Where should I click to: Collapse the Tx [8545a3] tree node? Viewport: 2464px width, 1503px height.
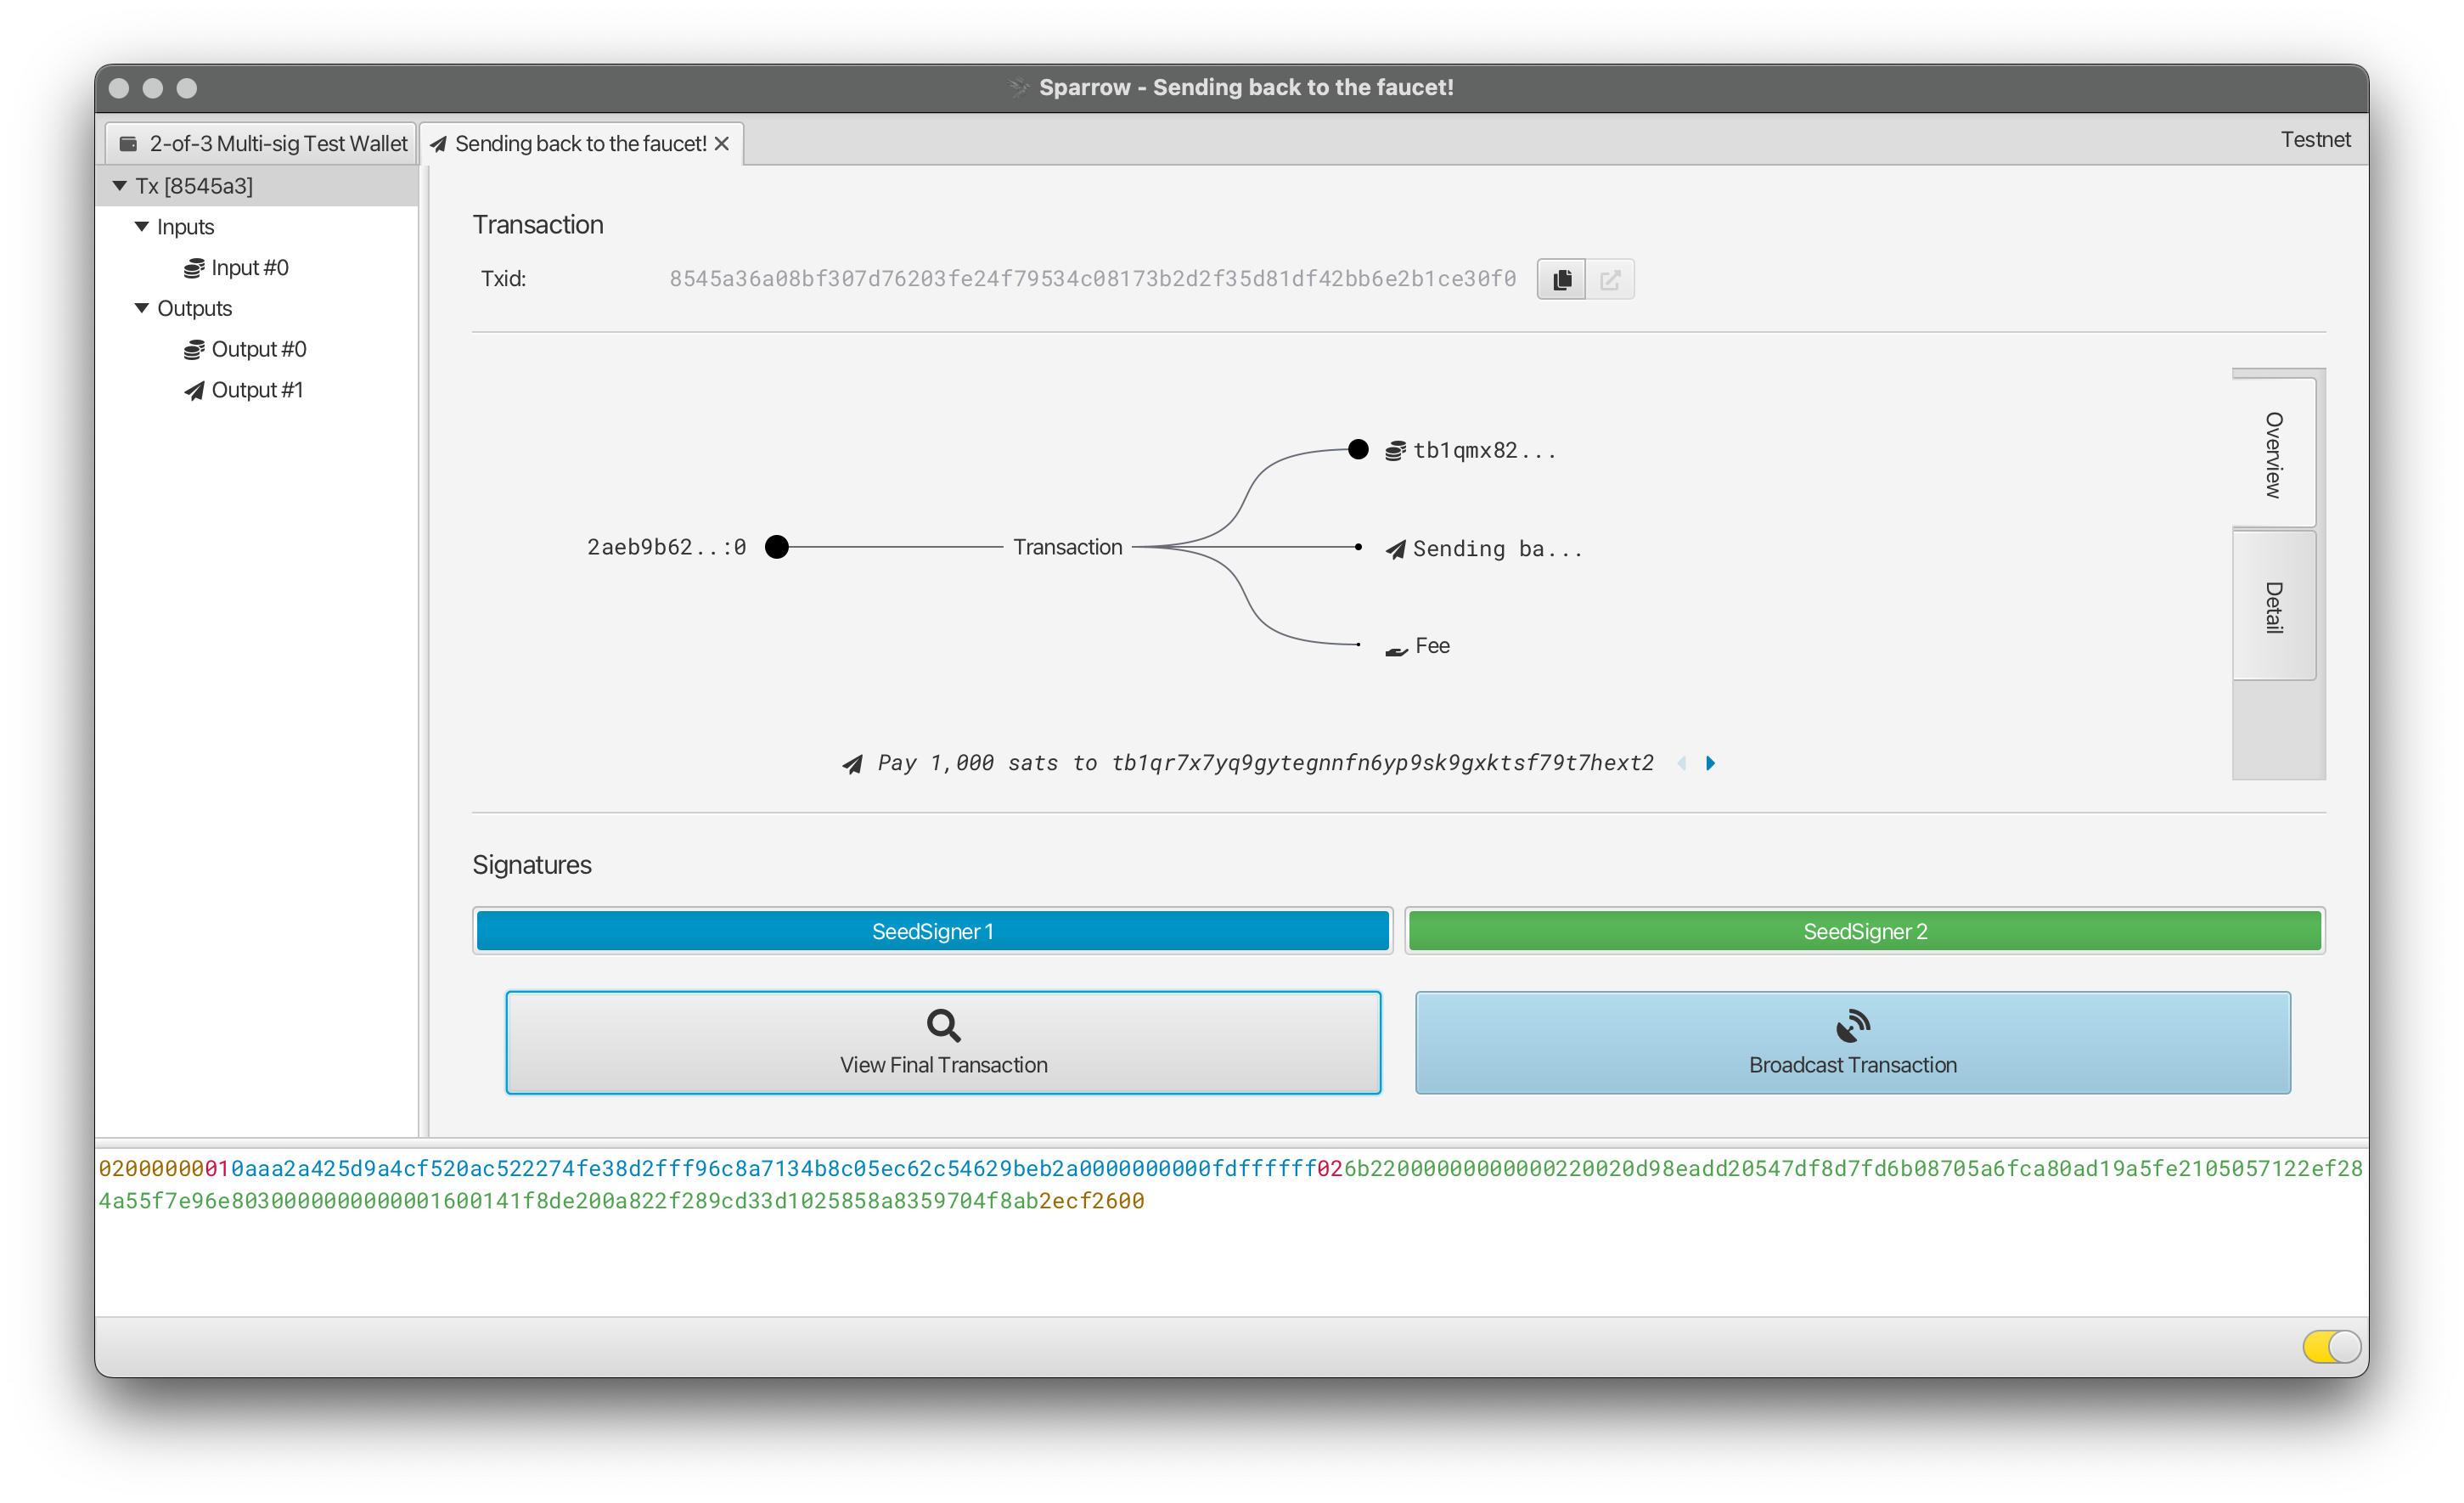[x=120, y=186]
